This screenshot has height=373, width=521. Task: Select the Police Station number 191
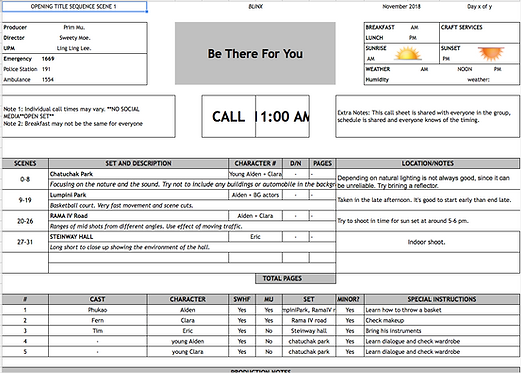46,69
